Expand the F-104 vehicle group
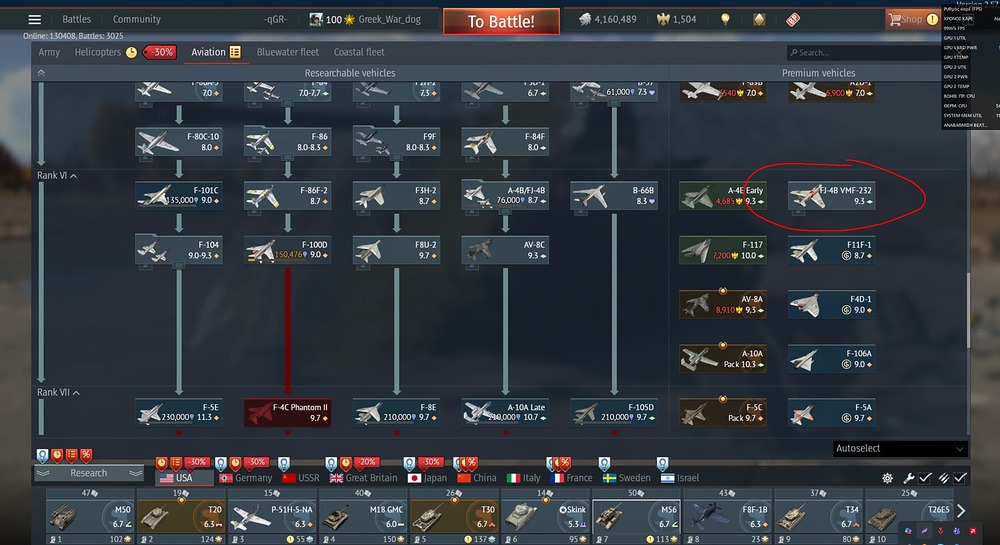The image size is (1000, 545). click(x=179, y=250)
